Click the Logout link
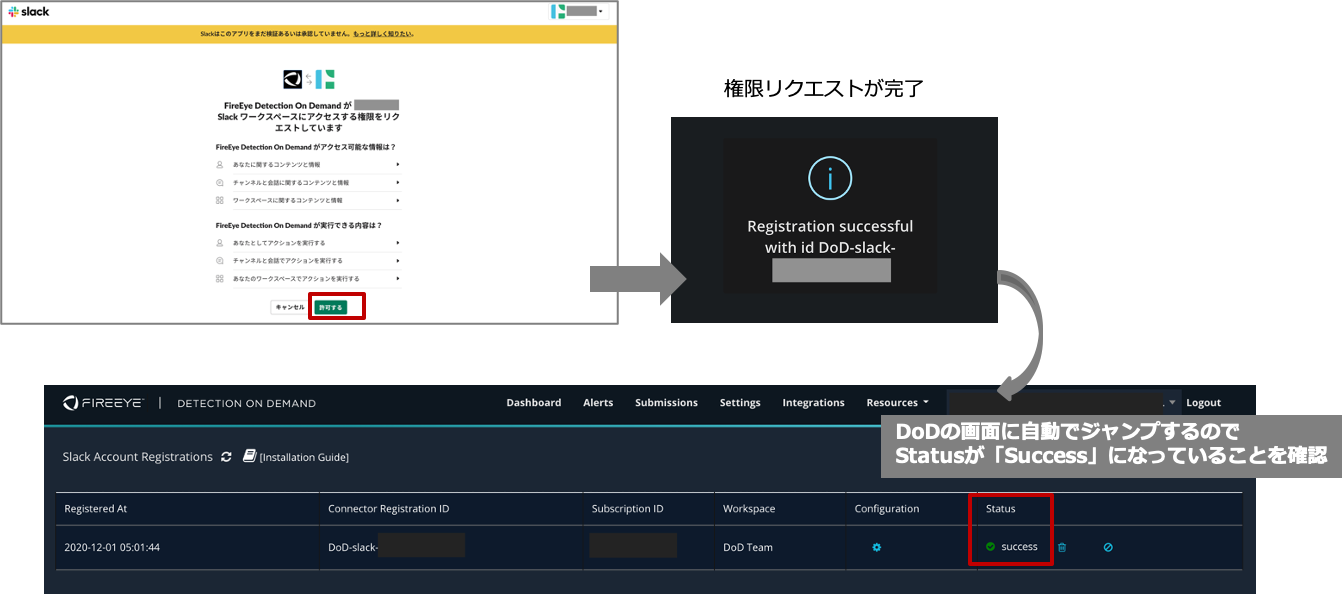1342x594 pixels. click(1203, 403)
